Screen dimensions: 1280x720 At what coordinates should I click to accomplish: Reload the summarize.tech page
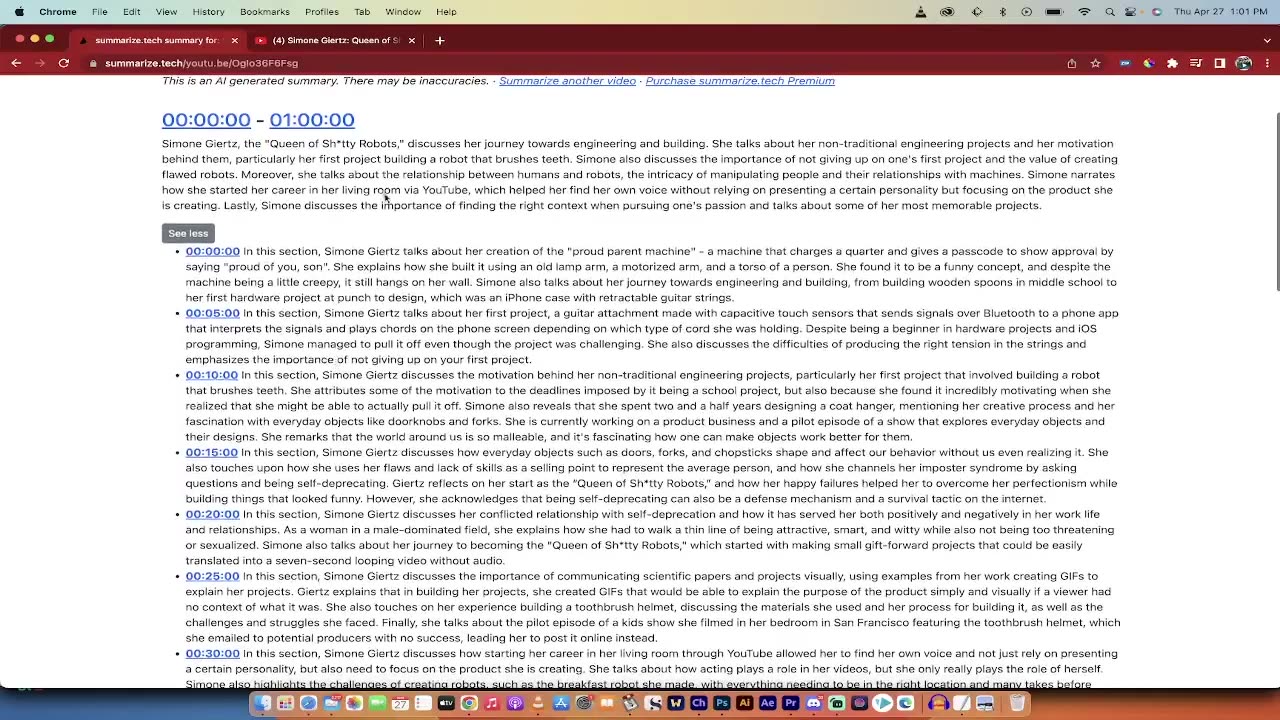(64, 63)
